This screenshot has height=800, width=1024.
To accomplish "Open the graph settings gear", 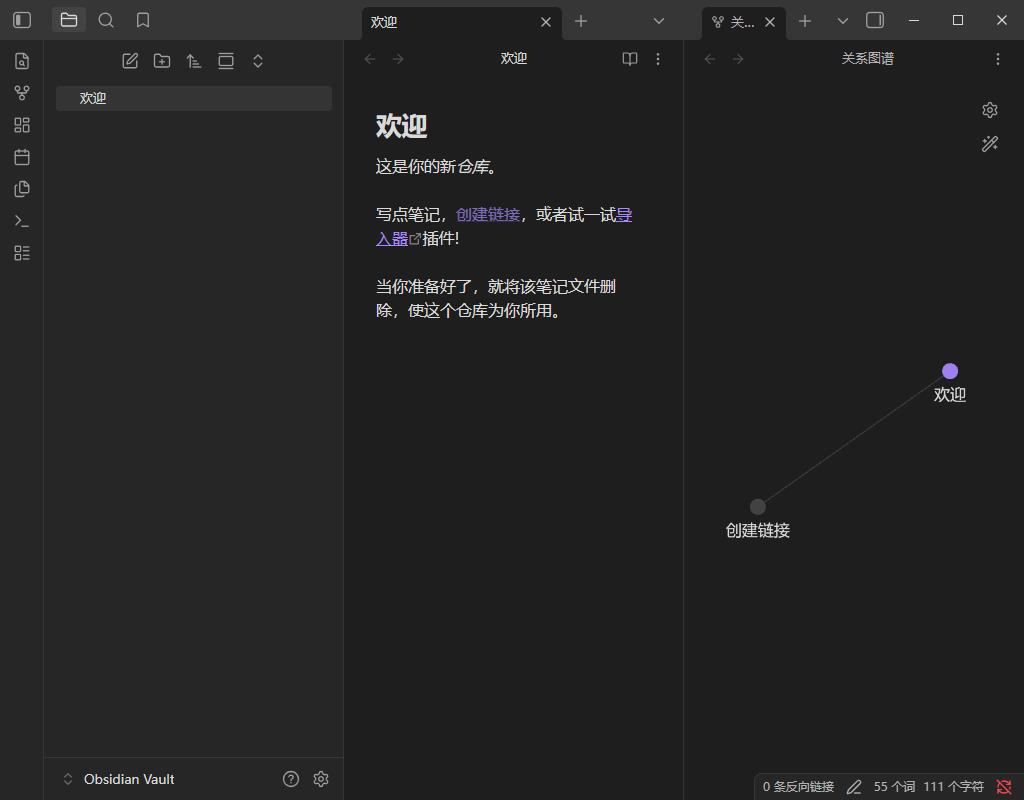I will point(989,110).
